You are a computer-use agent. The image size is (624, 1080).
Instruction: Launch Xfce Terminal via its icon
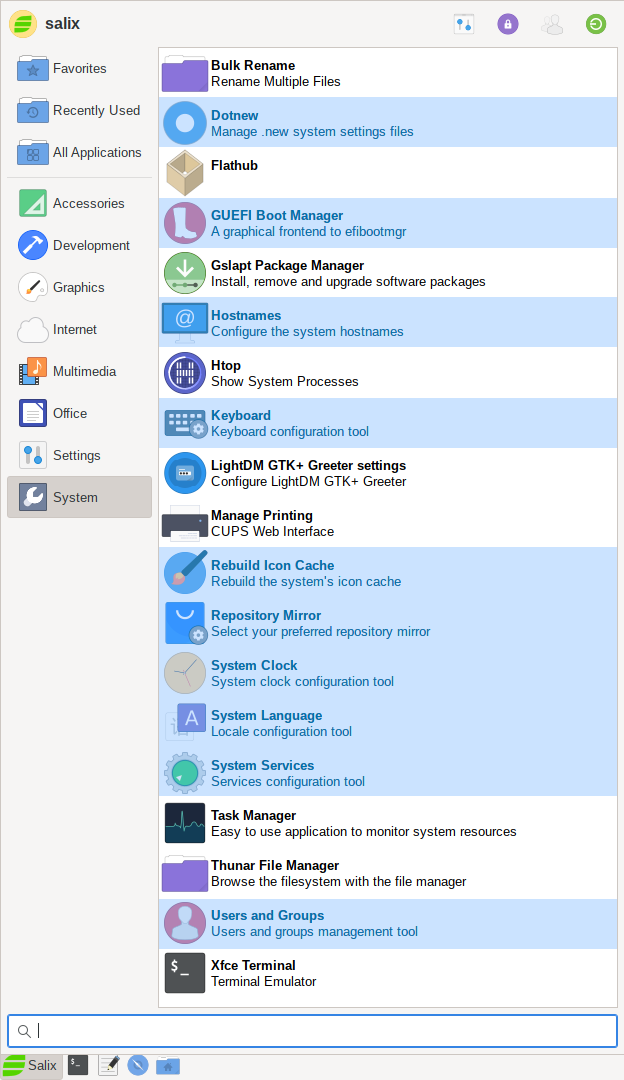tap(185, 973)
